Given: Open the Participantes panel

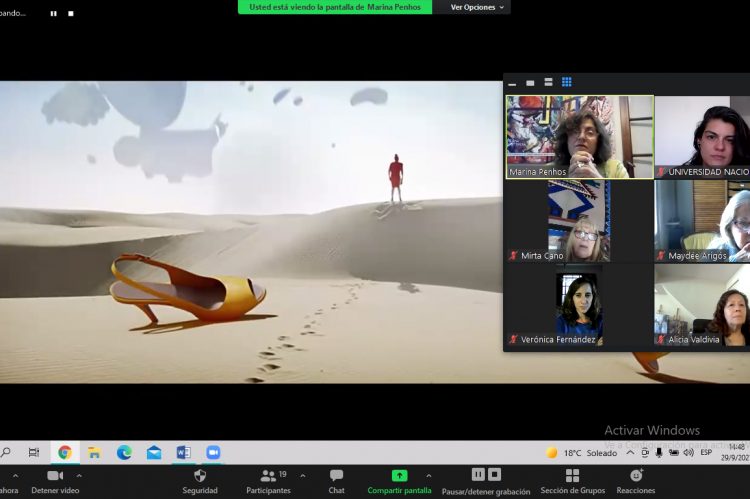Looking at the screenshot, I should [268, 481].
